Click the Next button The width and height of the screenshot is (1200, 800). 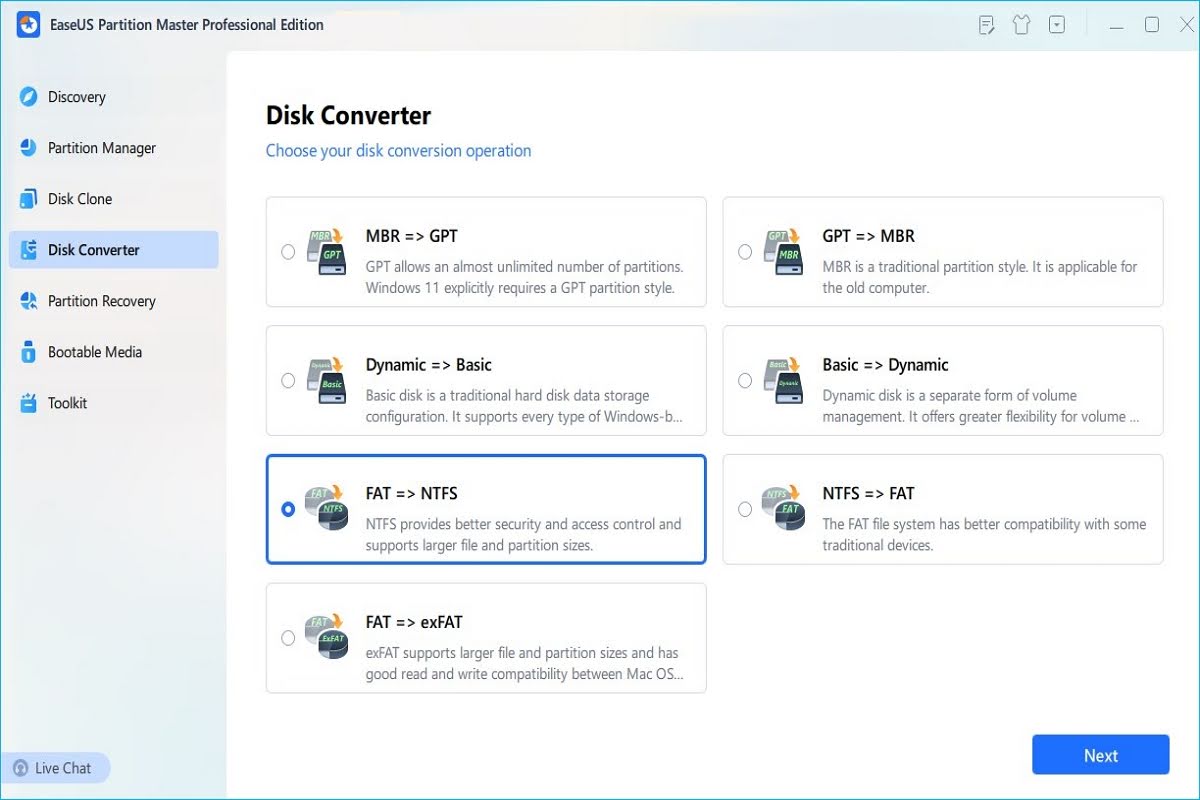[1100, 755]
